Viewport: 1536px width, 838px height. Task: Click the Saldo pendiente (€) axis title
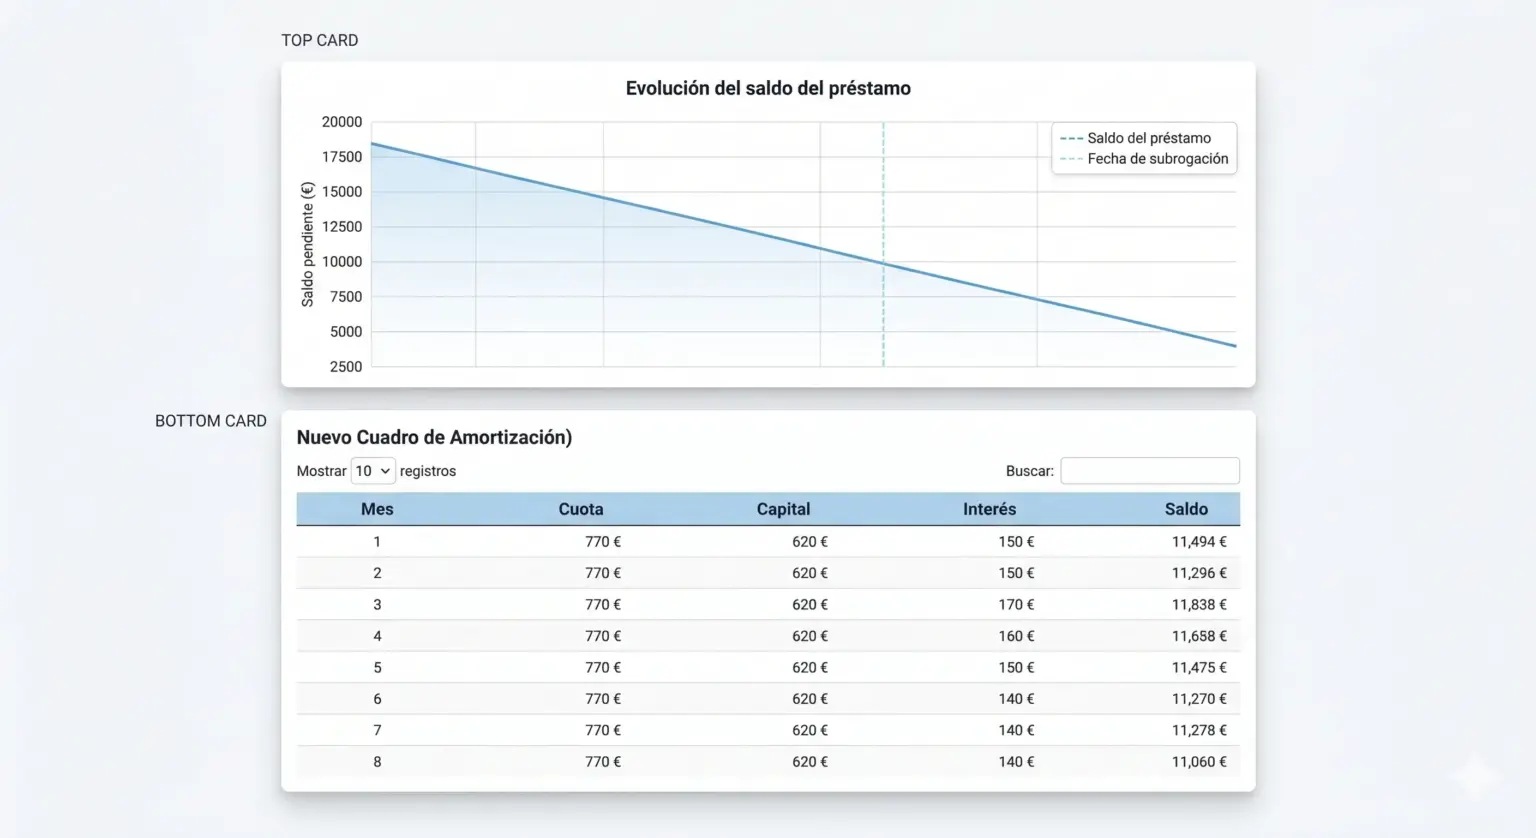click(308, 244)
